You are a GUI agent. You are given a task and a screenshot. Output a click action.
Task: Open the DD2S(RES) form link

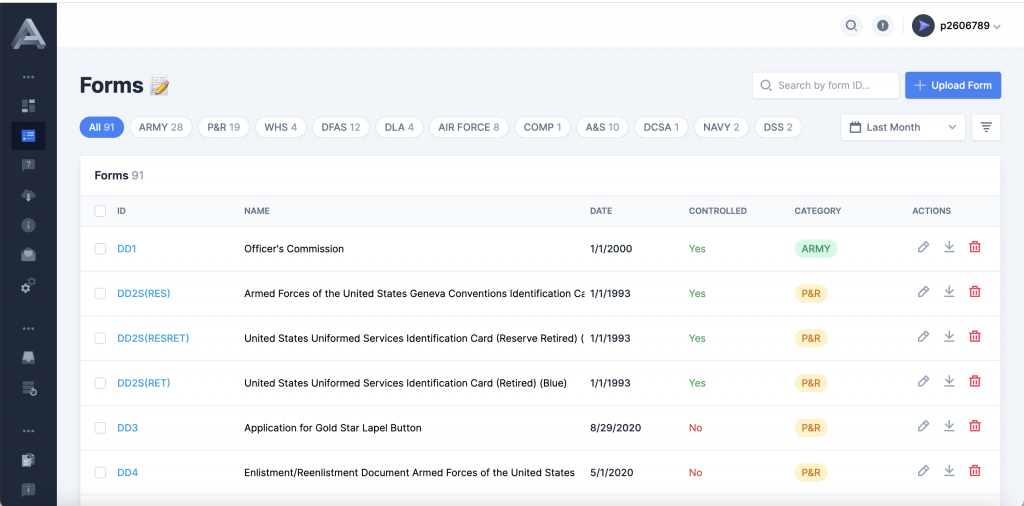[x=144, y=294]
